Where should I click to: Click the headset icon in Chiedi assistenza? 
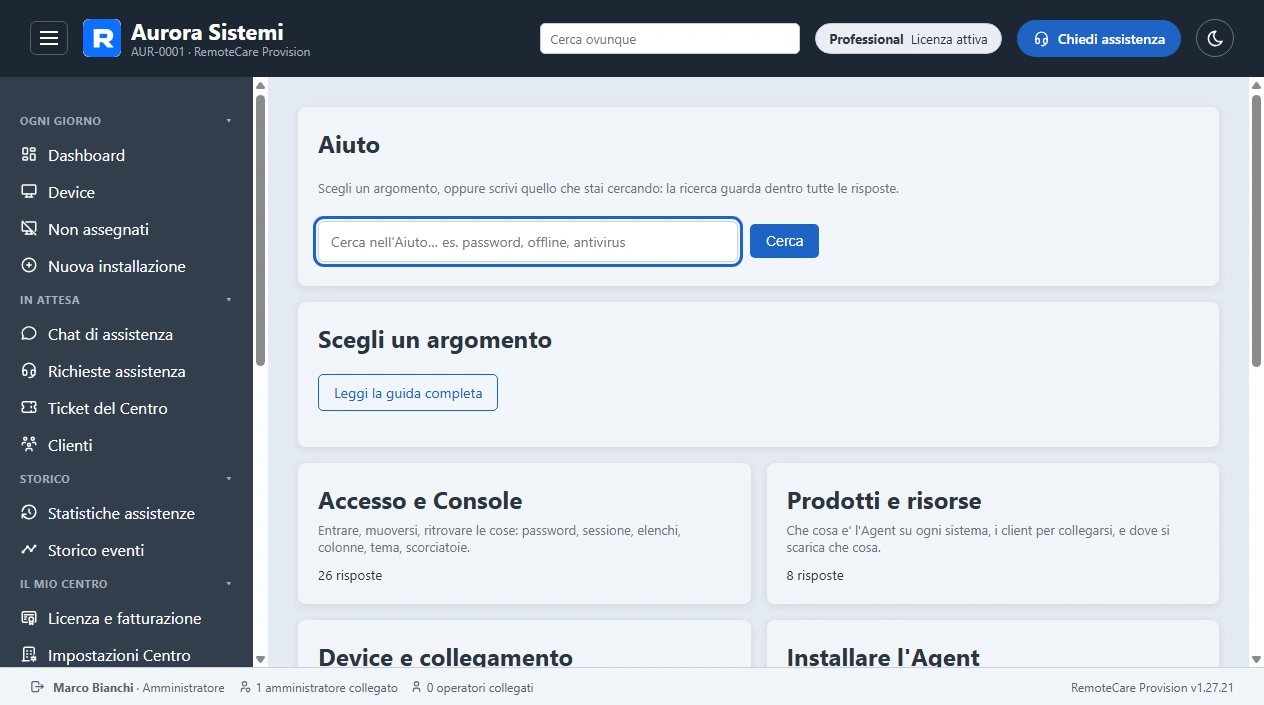[1041, 39]
